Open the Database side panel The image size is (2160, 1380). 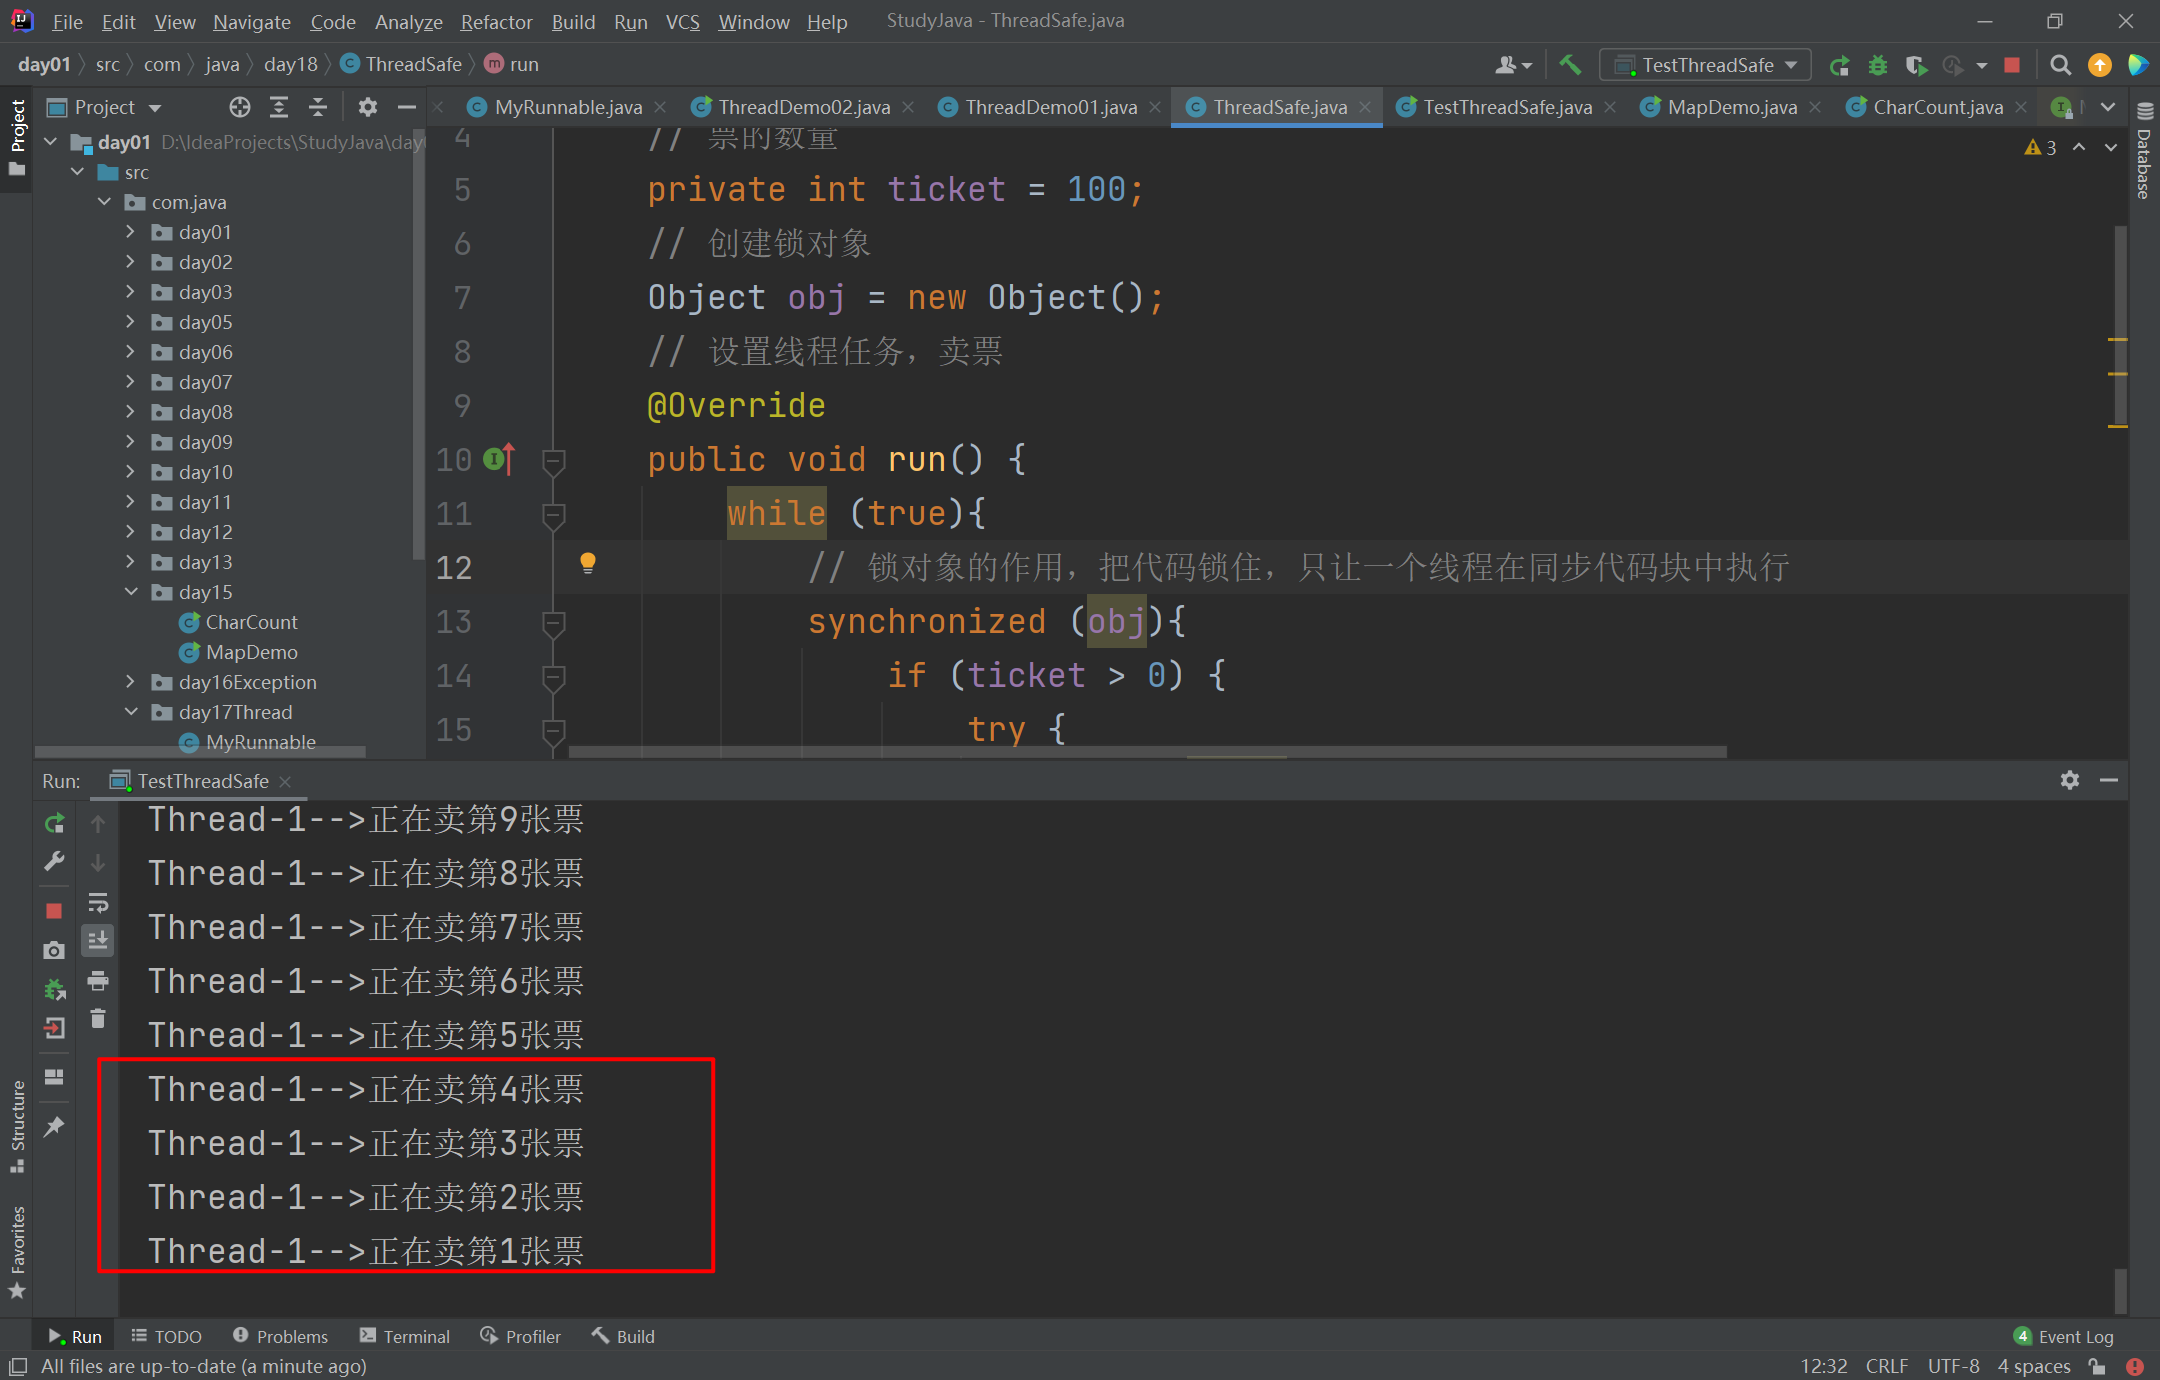[x=2144, y=150]
